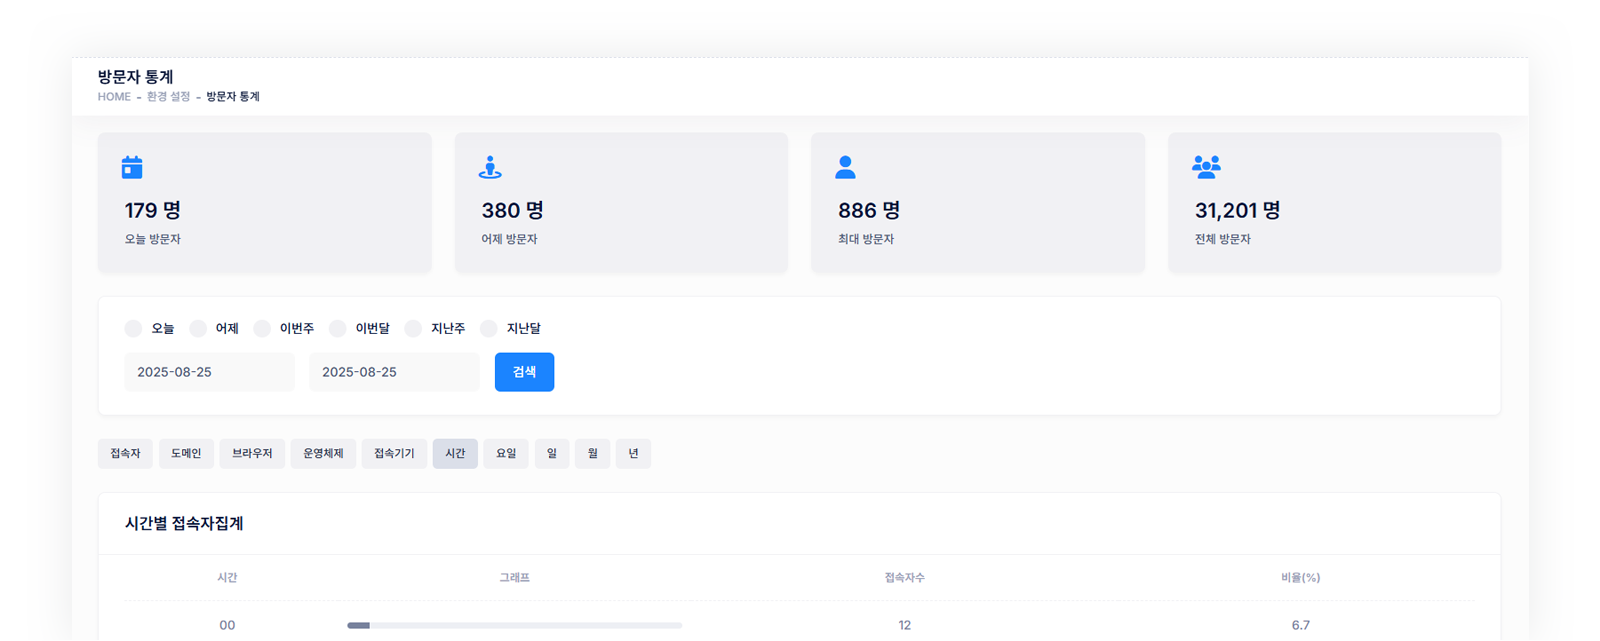Viewport: 1600px width, 641px height.
Task: Choose the 지난달 radio option
Action: (x=489, y=329)
